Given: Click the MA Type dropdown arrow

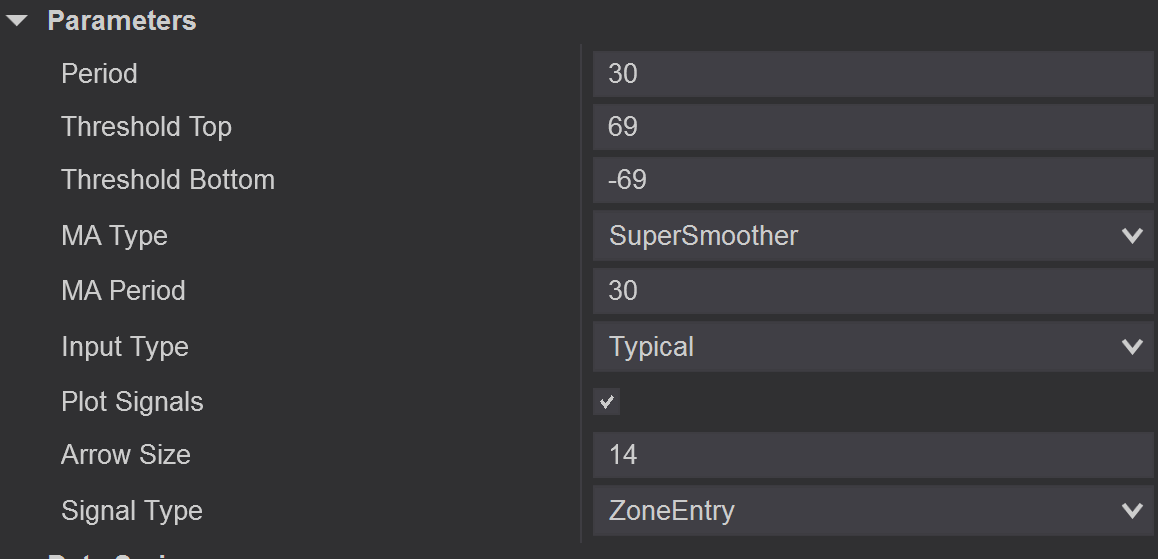Looking at the screenshot, I should coord(1132,236).
